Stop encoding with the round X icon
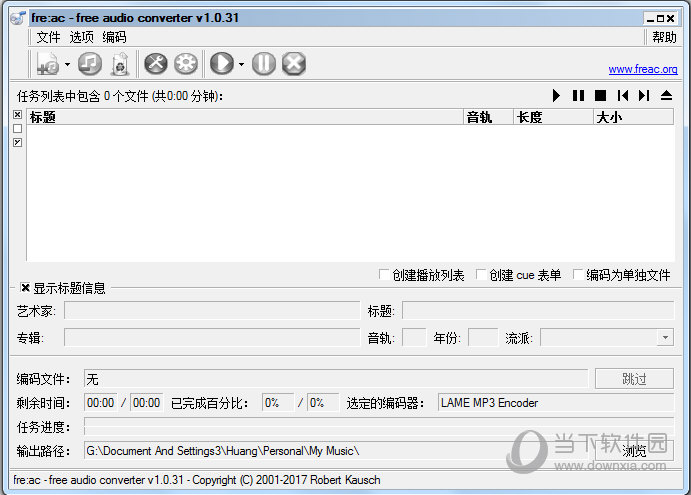The width and height of the screenshot is (691, 495). [293, 64]
